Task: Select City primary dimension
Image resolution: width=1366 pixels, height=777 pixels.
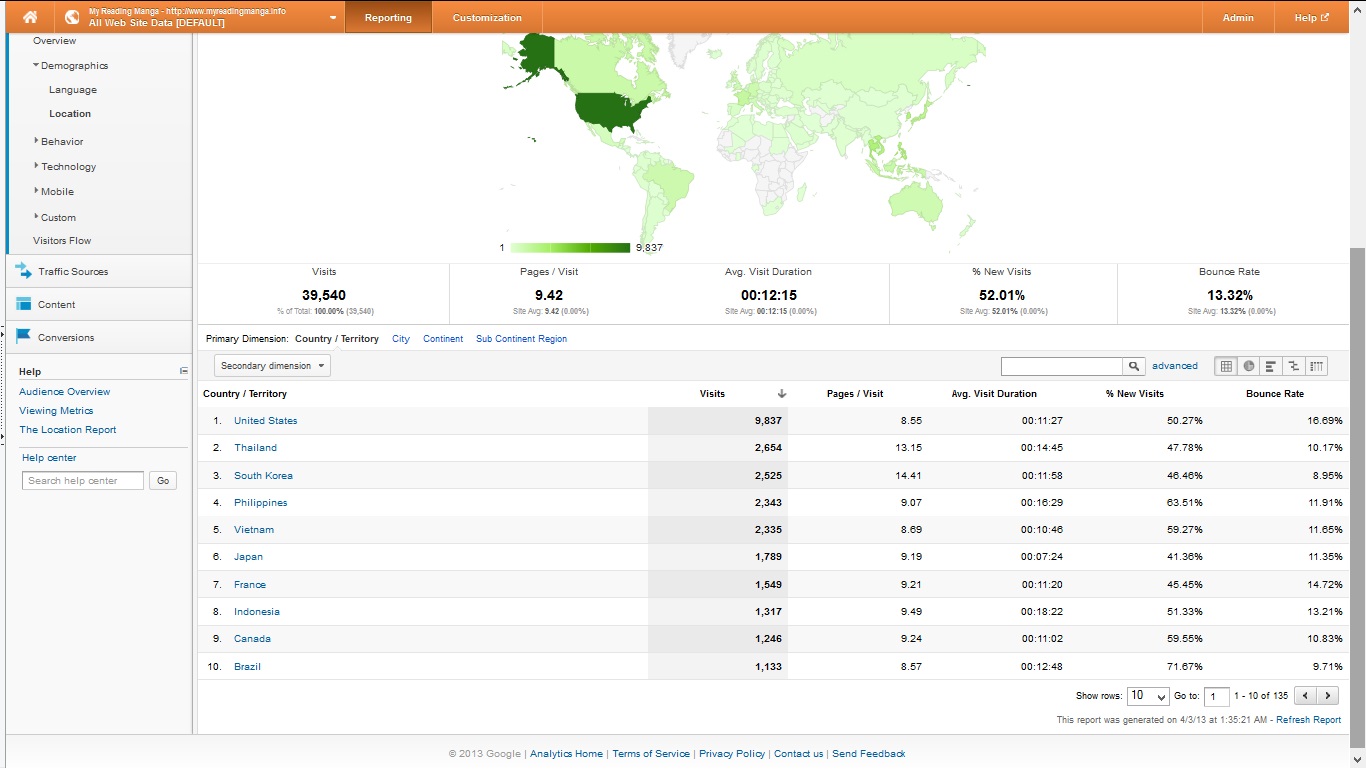Action: [401, 339]
